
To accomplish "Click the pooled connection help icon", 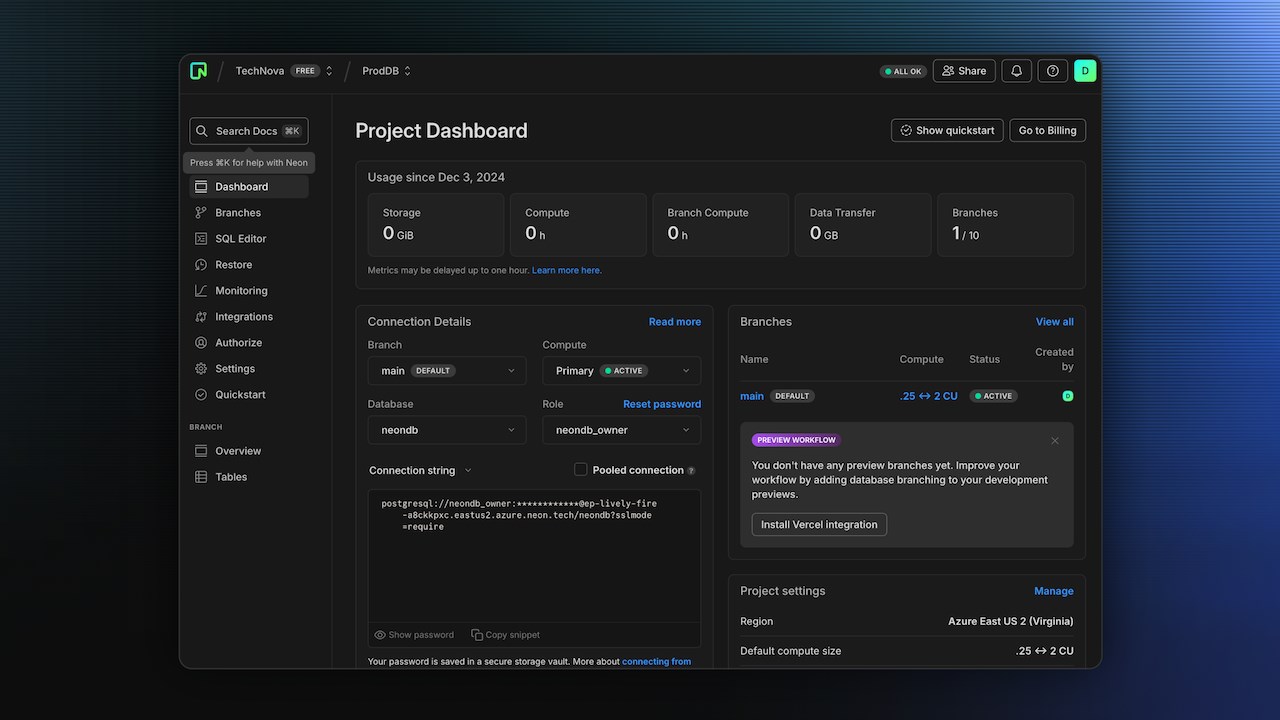I will click(x=691, y=471).
